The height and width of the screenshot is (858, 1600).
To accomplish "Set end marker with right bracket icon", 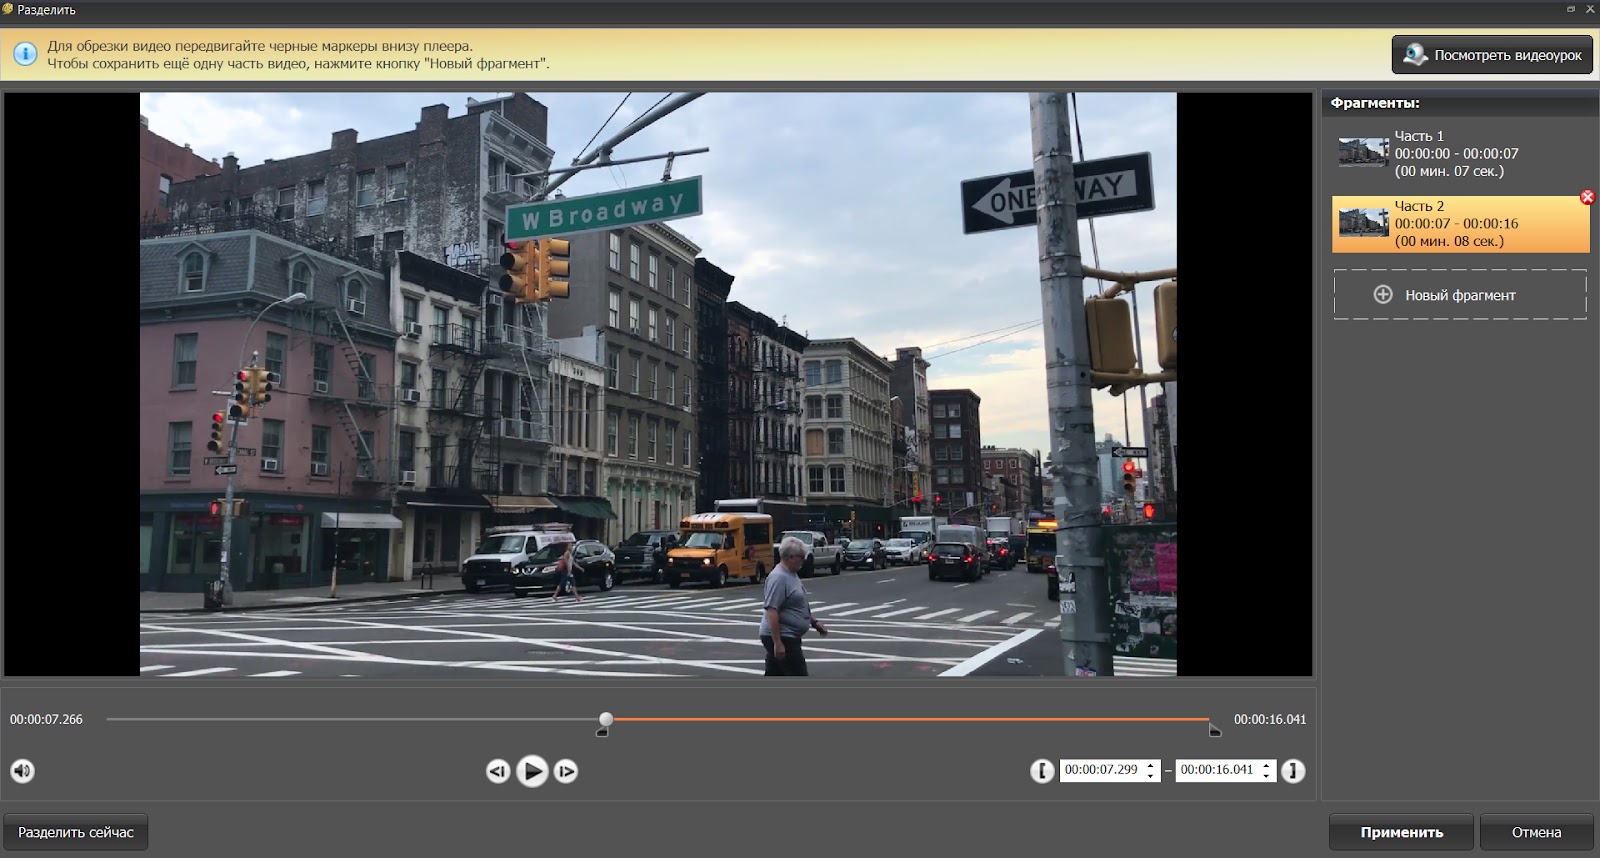I will click(x=1293, y=771).
